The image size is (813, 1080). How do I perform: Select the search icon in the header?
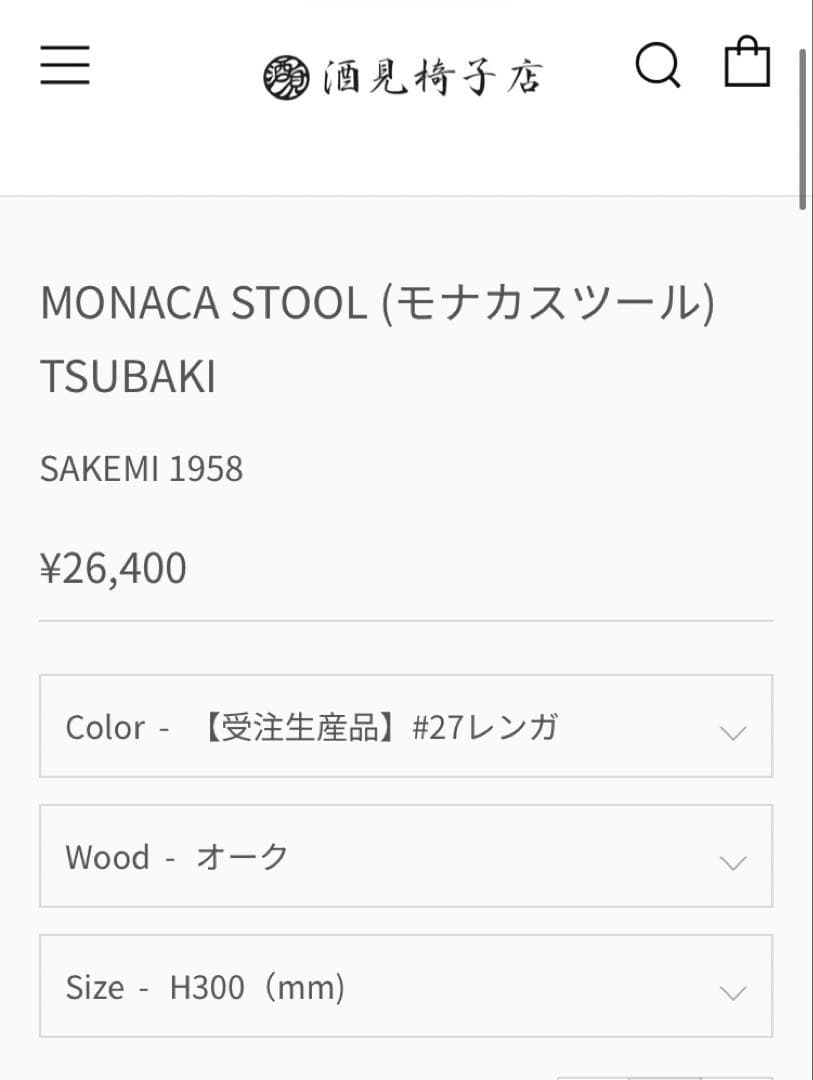pos(657,65)
